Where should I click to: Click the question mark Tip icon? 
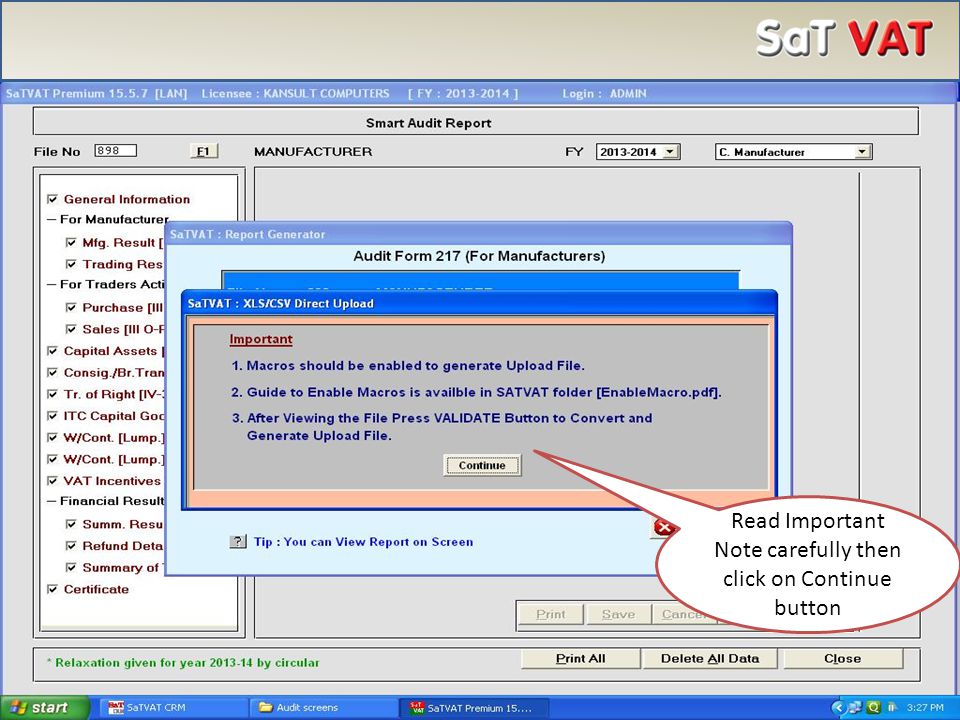(238, 541)
